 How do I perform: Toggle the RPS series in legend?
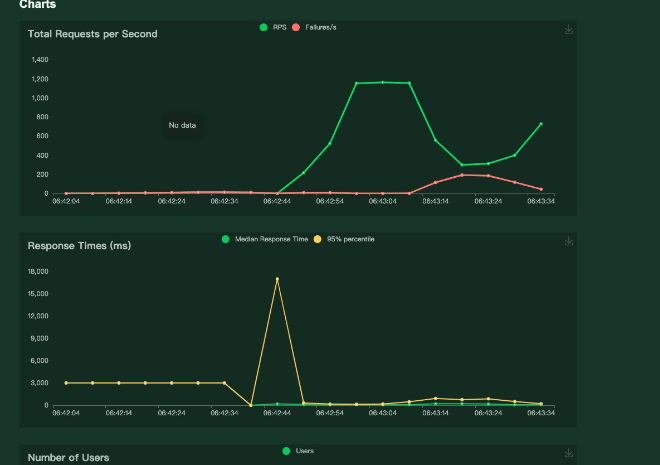[273, 27]
